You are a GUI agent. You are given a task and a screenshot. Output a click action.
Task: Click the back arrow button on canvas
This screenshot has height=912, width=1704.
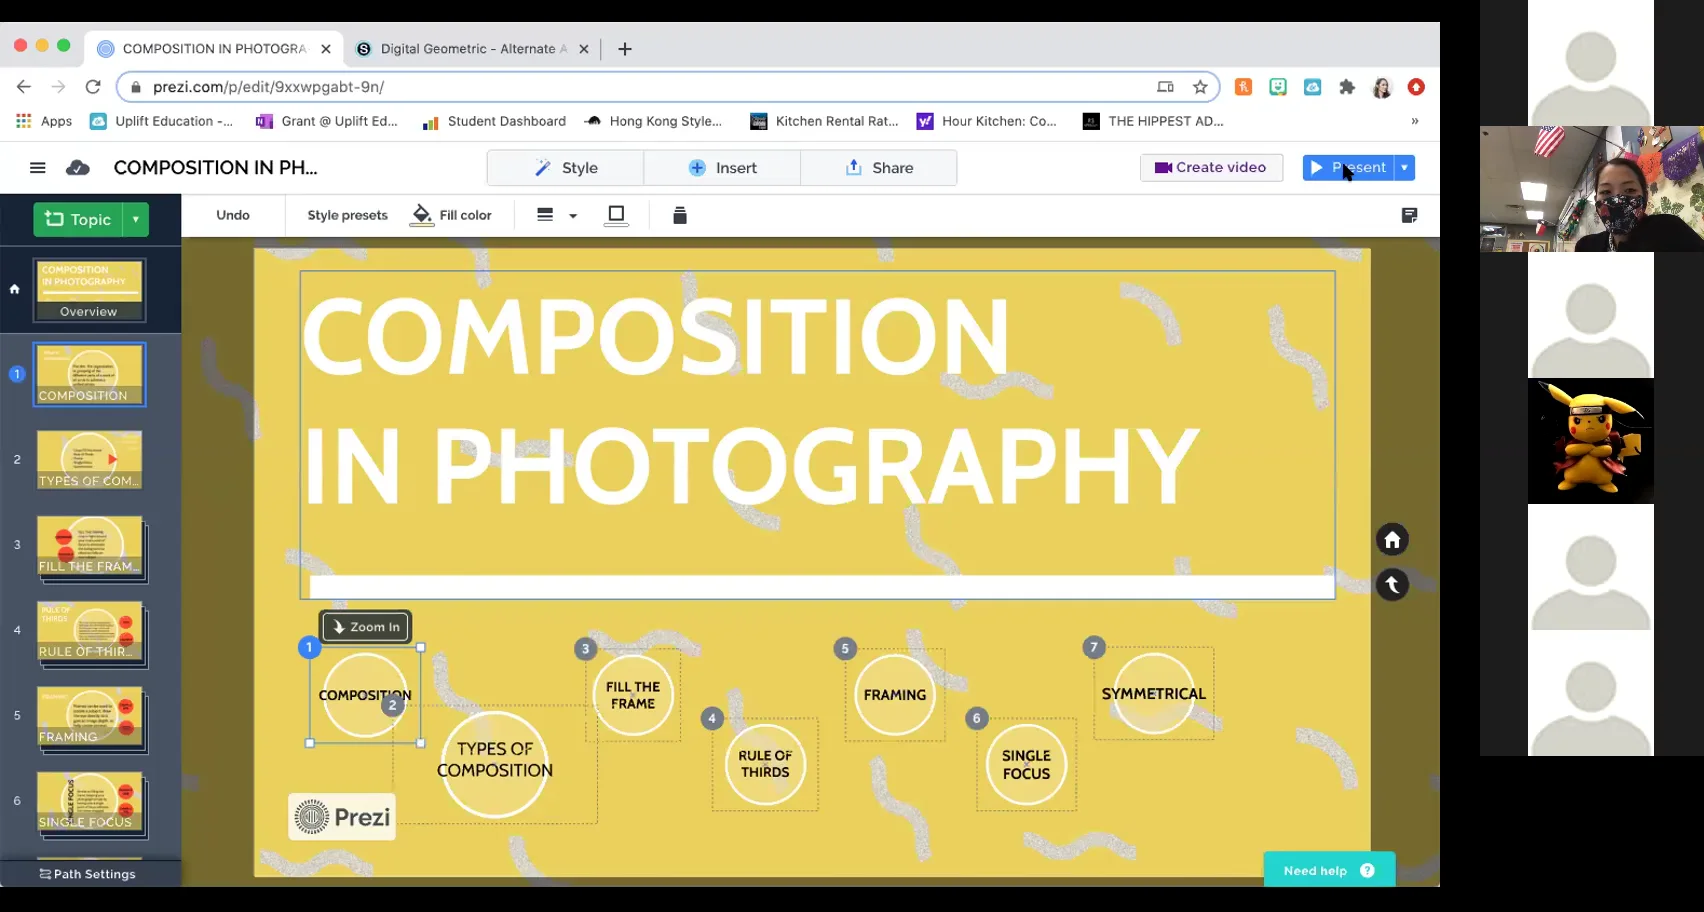[1392, 584]
